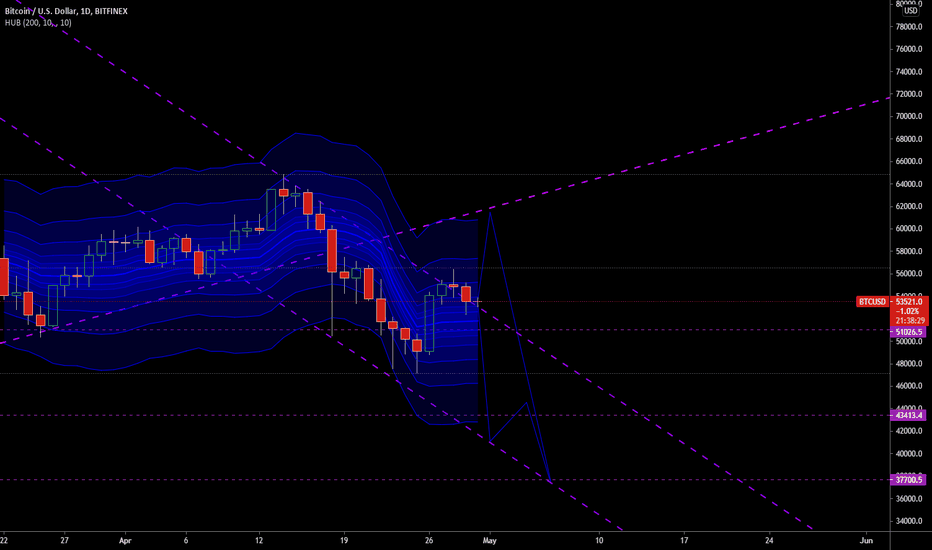Click the 19 date label on time axis

(x=344, y=540)
